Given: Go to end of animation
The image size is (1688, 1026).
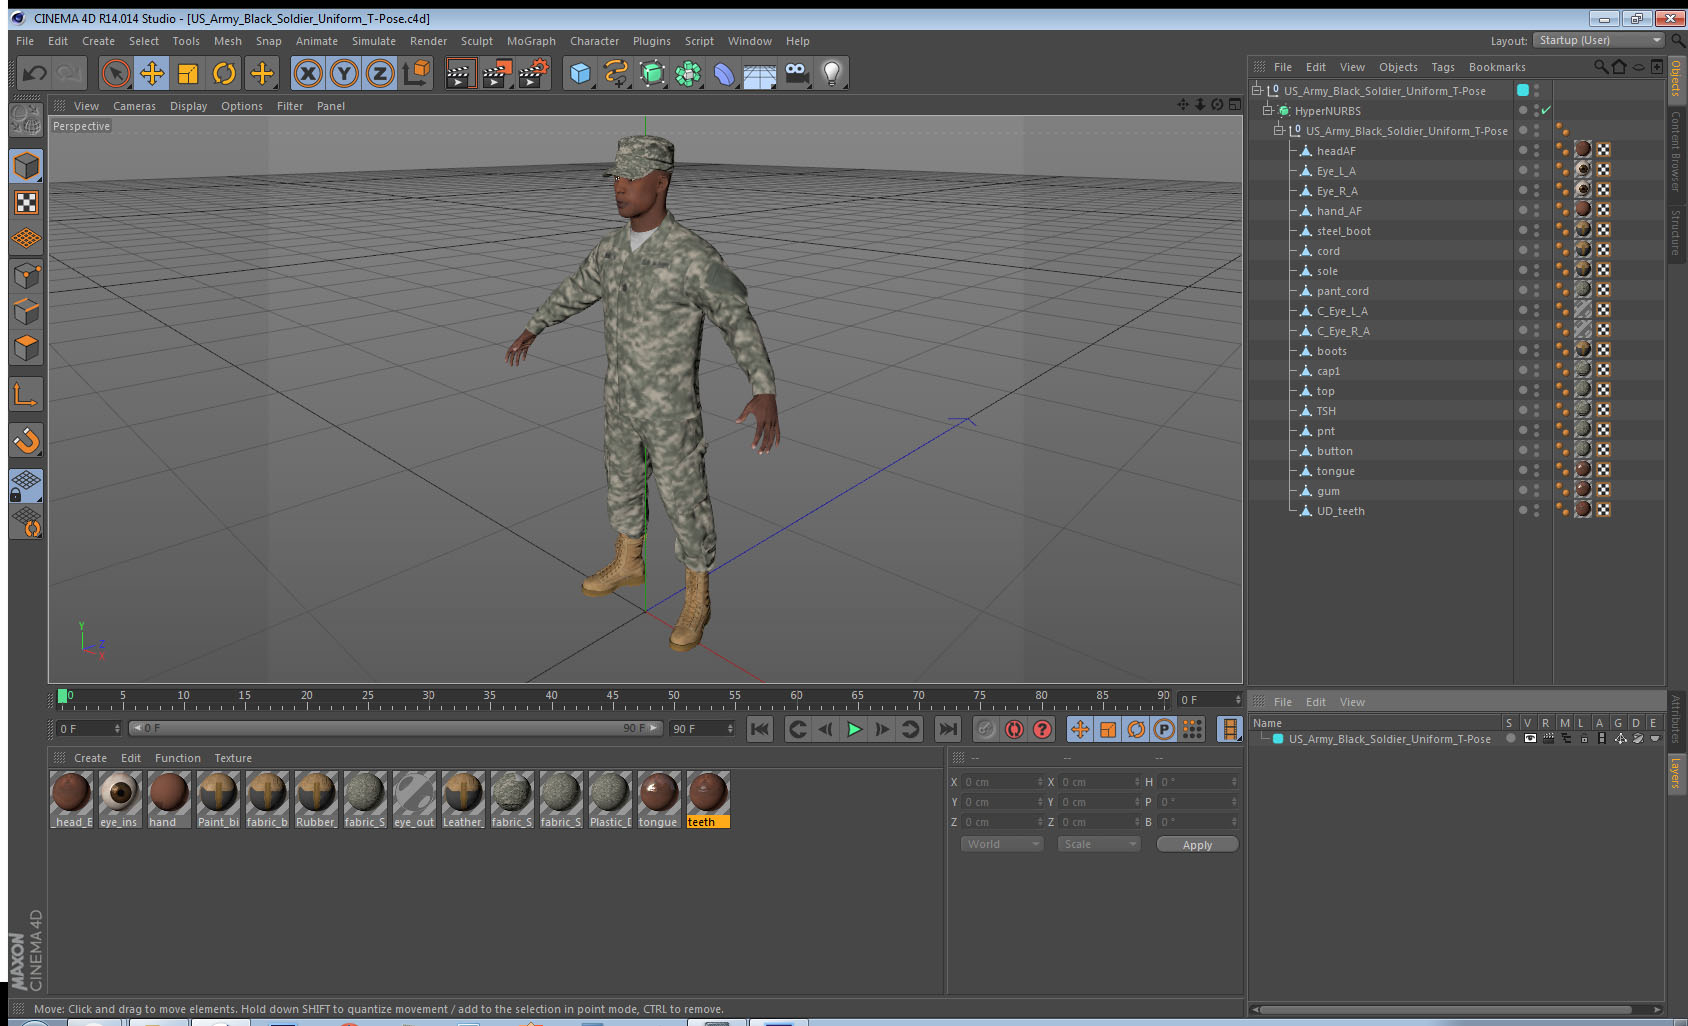Looking at the screenshot, I should 947,729.
